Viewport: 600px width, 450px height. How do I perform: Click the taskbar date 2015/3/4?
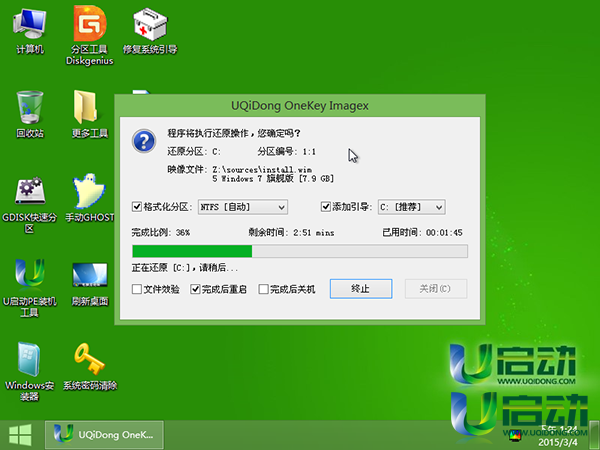pyautogui.click(x=558, y=442)
